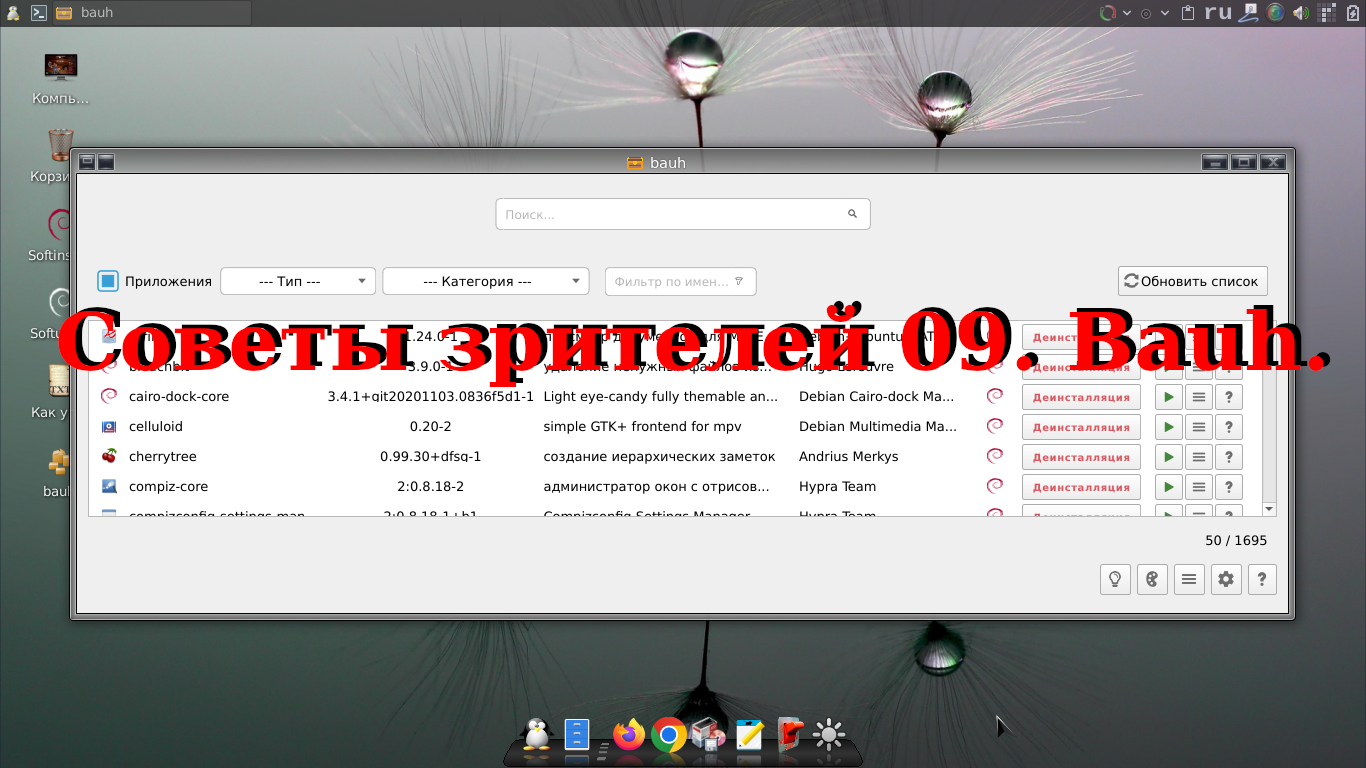This screenshot has height=768, width=1366.
Task: Select the cherrytree package name
Action: click(163, 456)
